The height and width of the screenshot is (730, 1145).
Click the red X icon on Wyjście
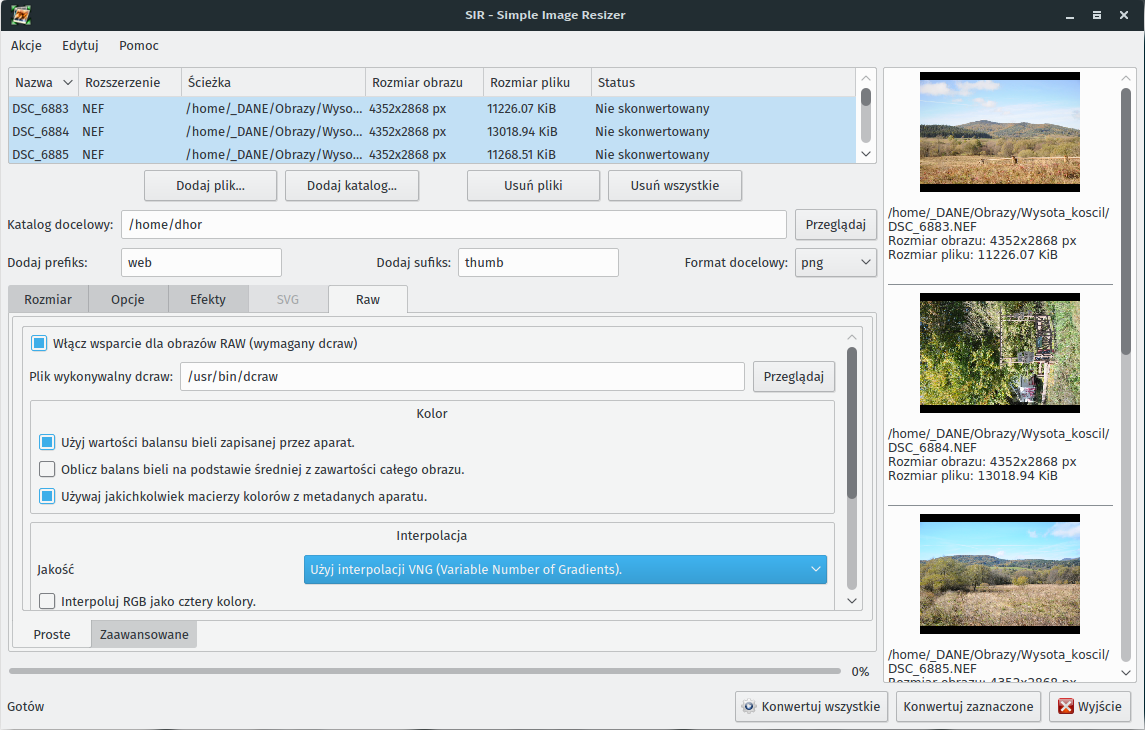point(1066,707)
